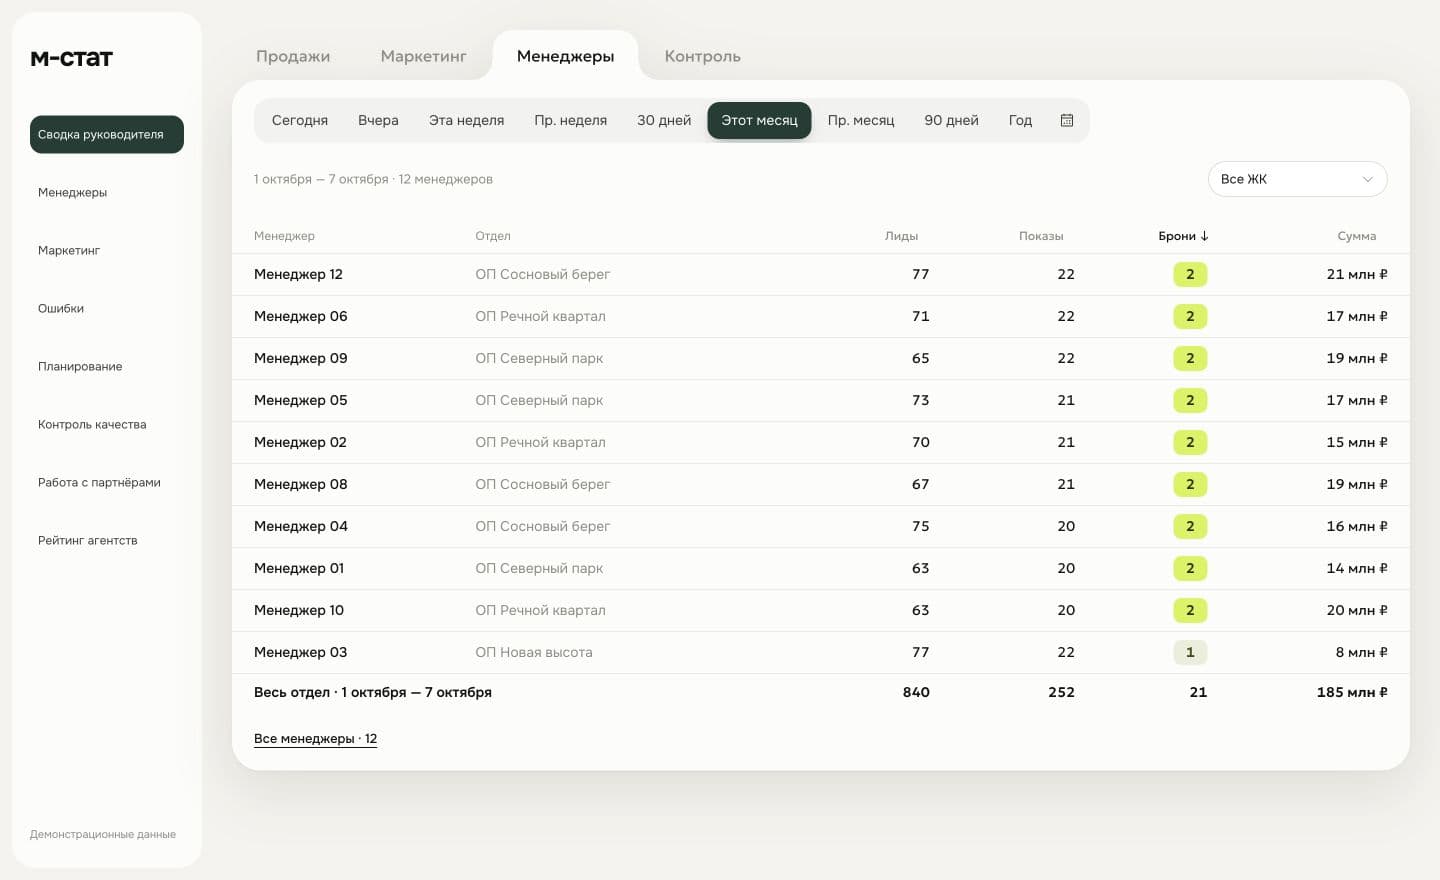The height and width of the screenshot is (880, 1440).
Task: Click the Сумма column header
Action: coord(1356,236)
